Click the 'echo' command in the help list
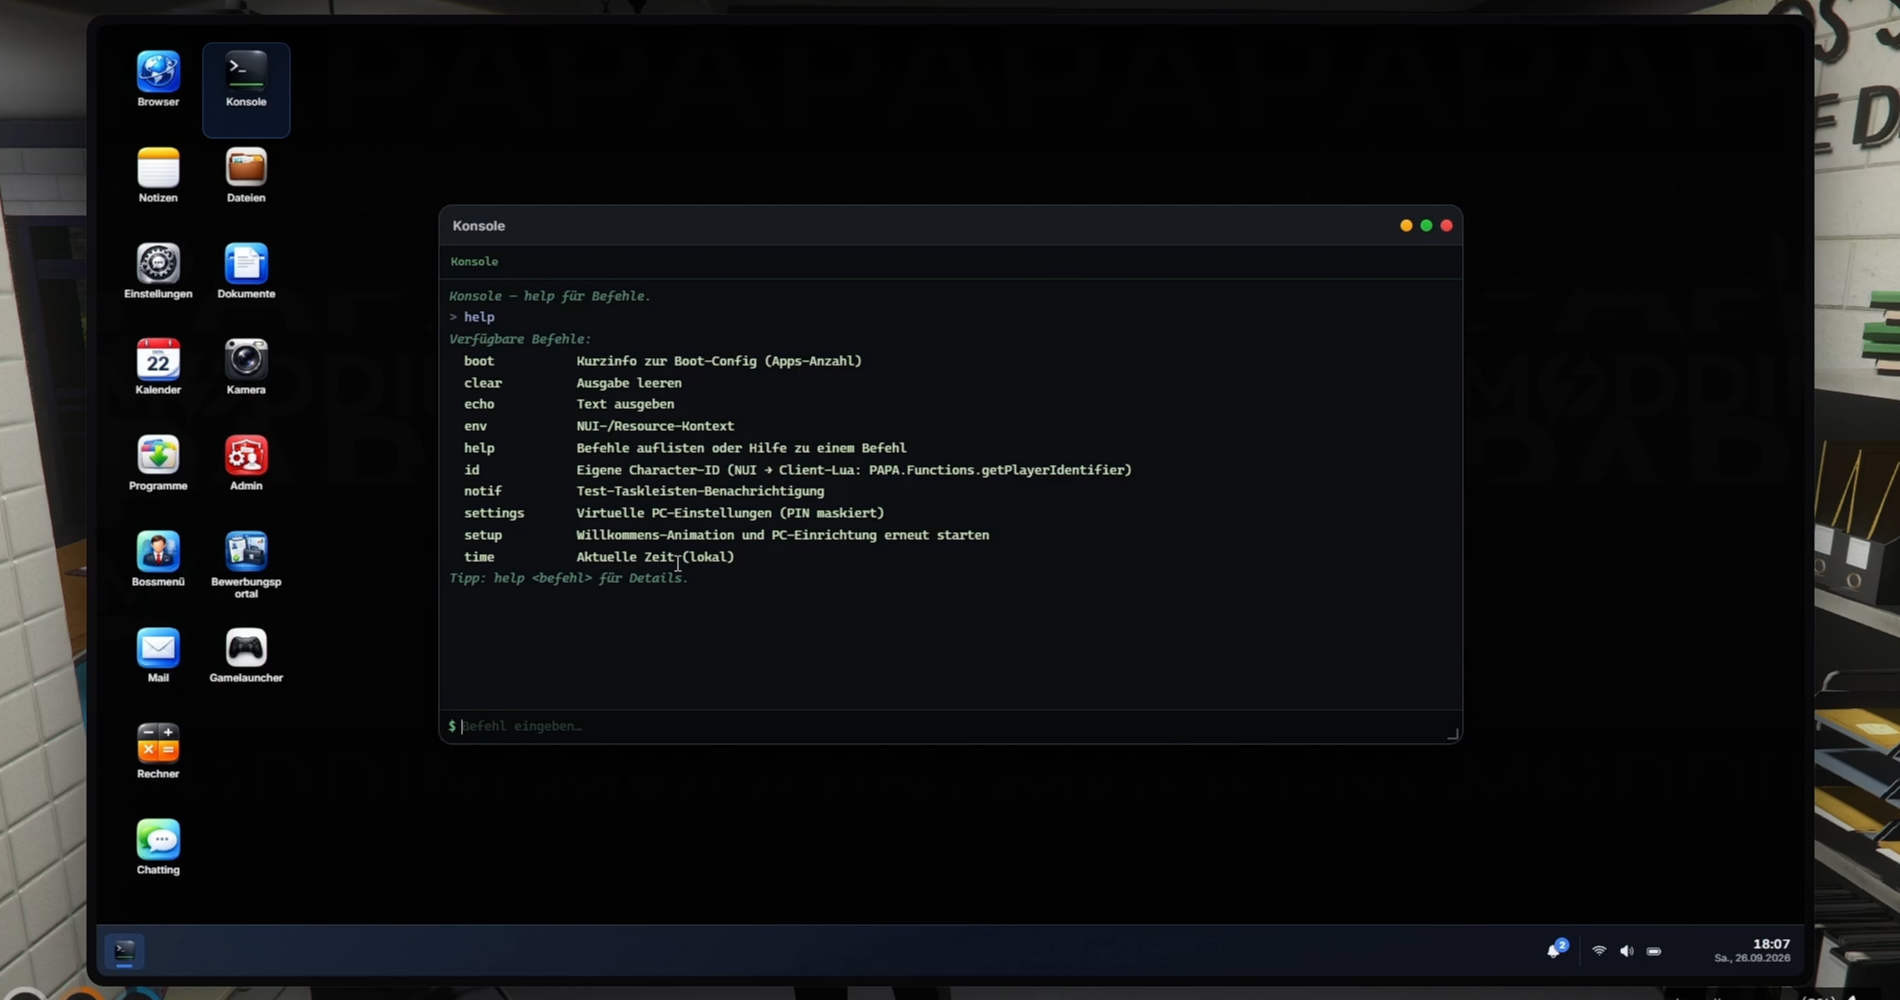The image size is (1900, 1000). [x=479, y=404]
